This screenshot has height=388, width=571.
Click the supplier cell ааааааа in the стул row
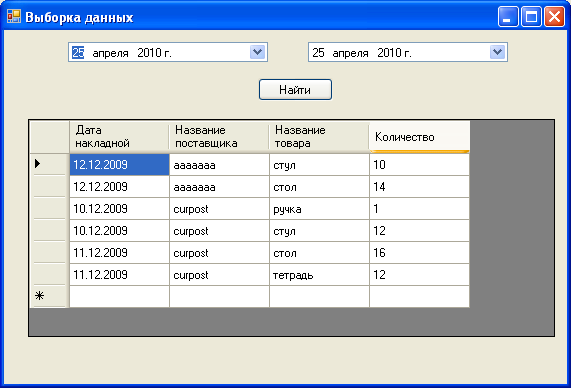[219, 165]
